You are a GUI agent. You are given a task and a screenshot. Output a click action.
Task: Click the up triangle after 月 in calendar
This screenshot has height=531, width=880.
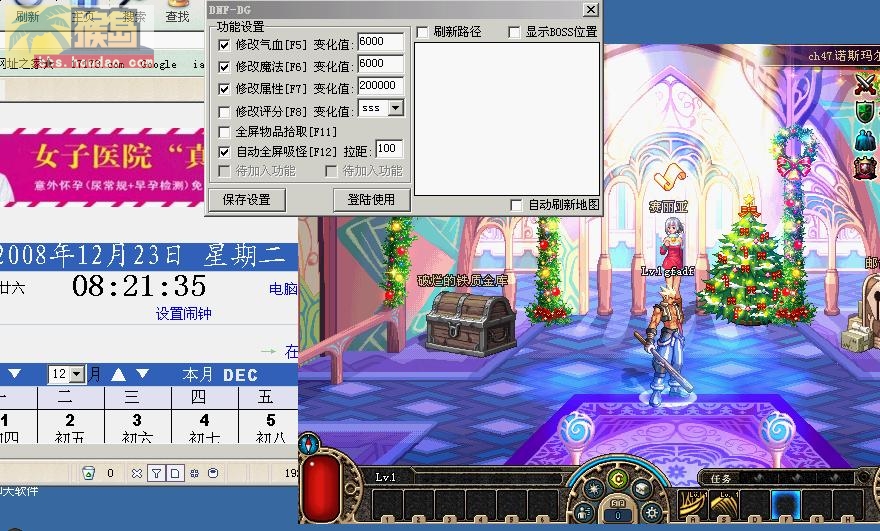[118, 374]
